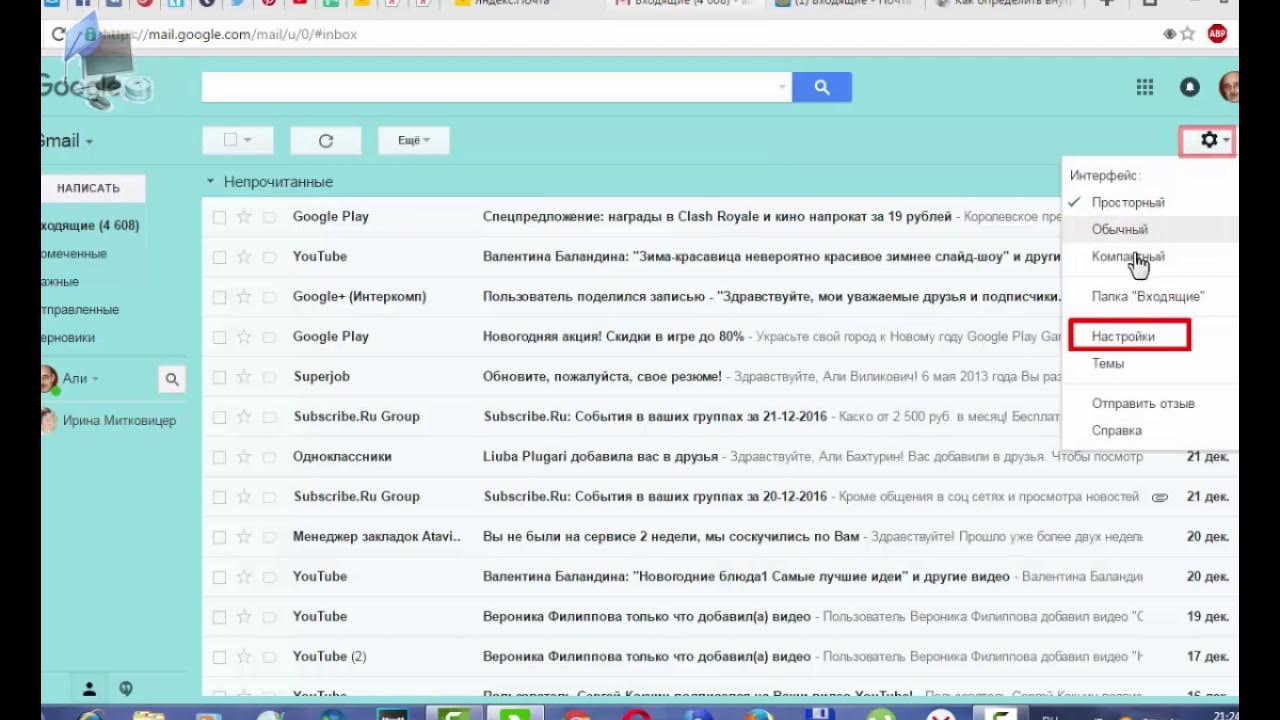Select the Менеджер закладок Atavi email checkbox
The image size is (1280, 720).
coord(219,537)
